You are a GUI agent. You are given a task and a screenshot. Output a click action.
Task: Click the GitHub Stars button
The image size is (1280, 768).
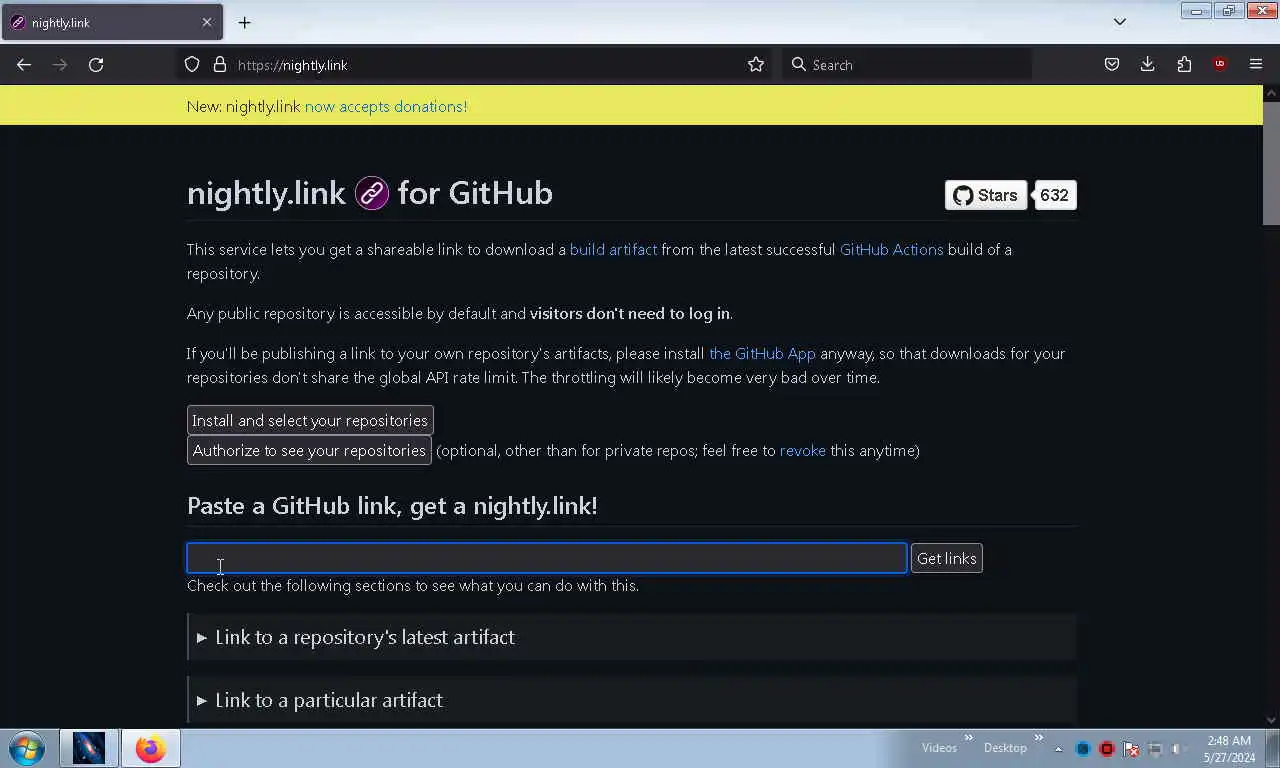pos(986,195)
